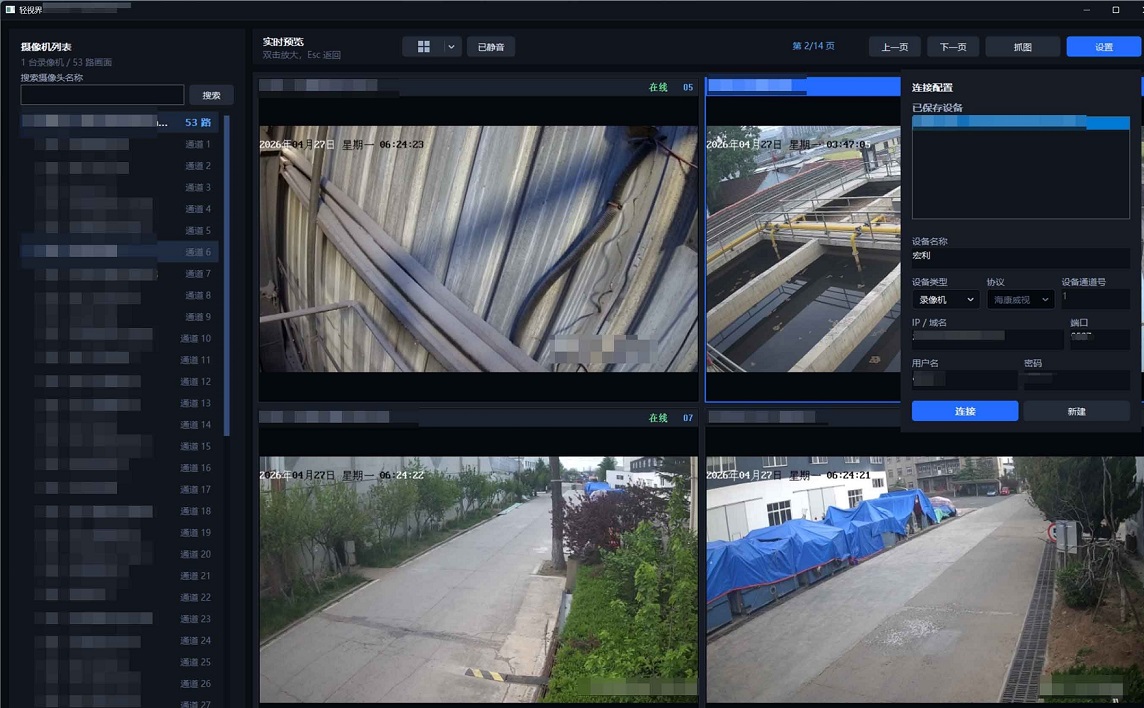Select 通道 21 in camera list
Screen dimensions: 1144x708
pos(120,576)
